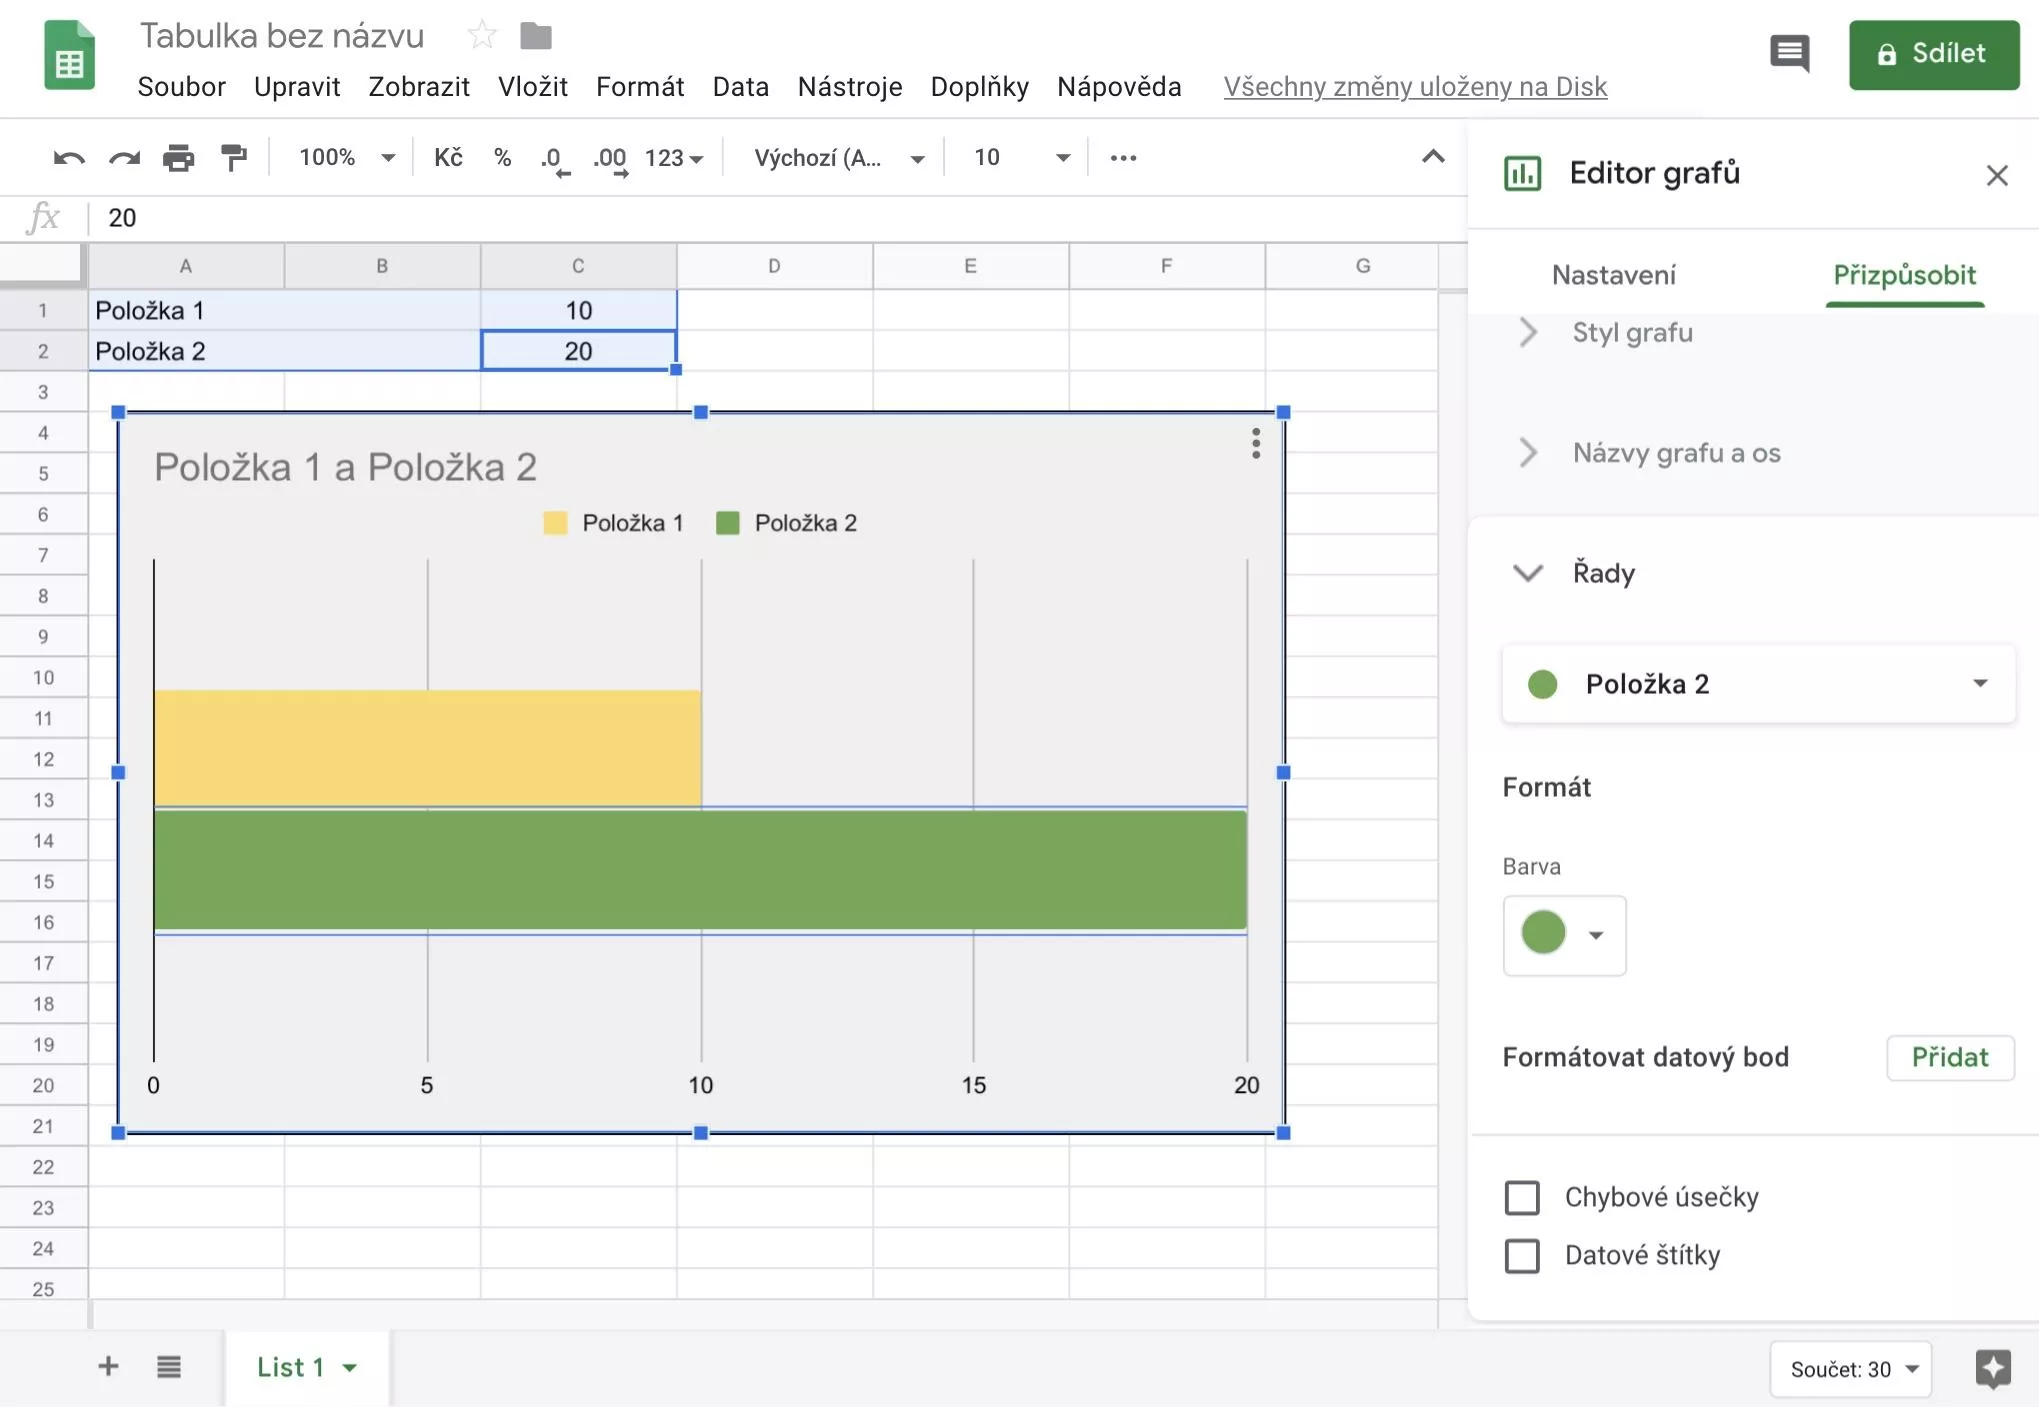Open the green Barva color swatch
Screen dimensions: 2039x1407
1564,934
